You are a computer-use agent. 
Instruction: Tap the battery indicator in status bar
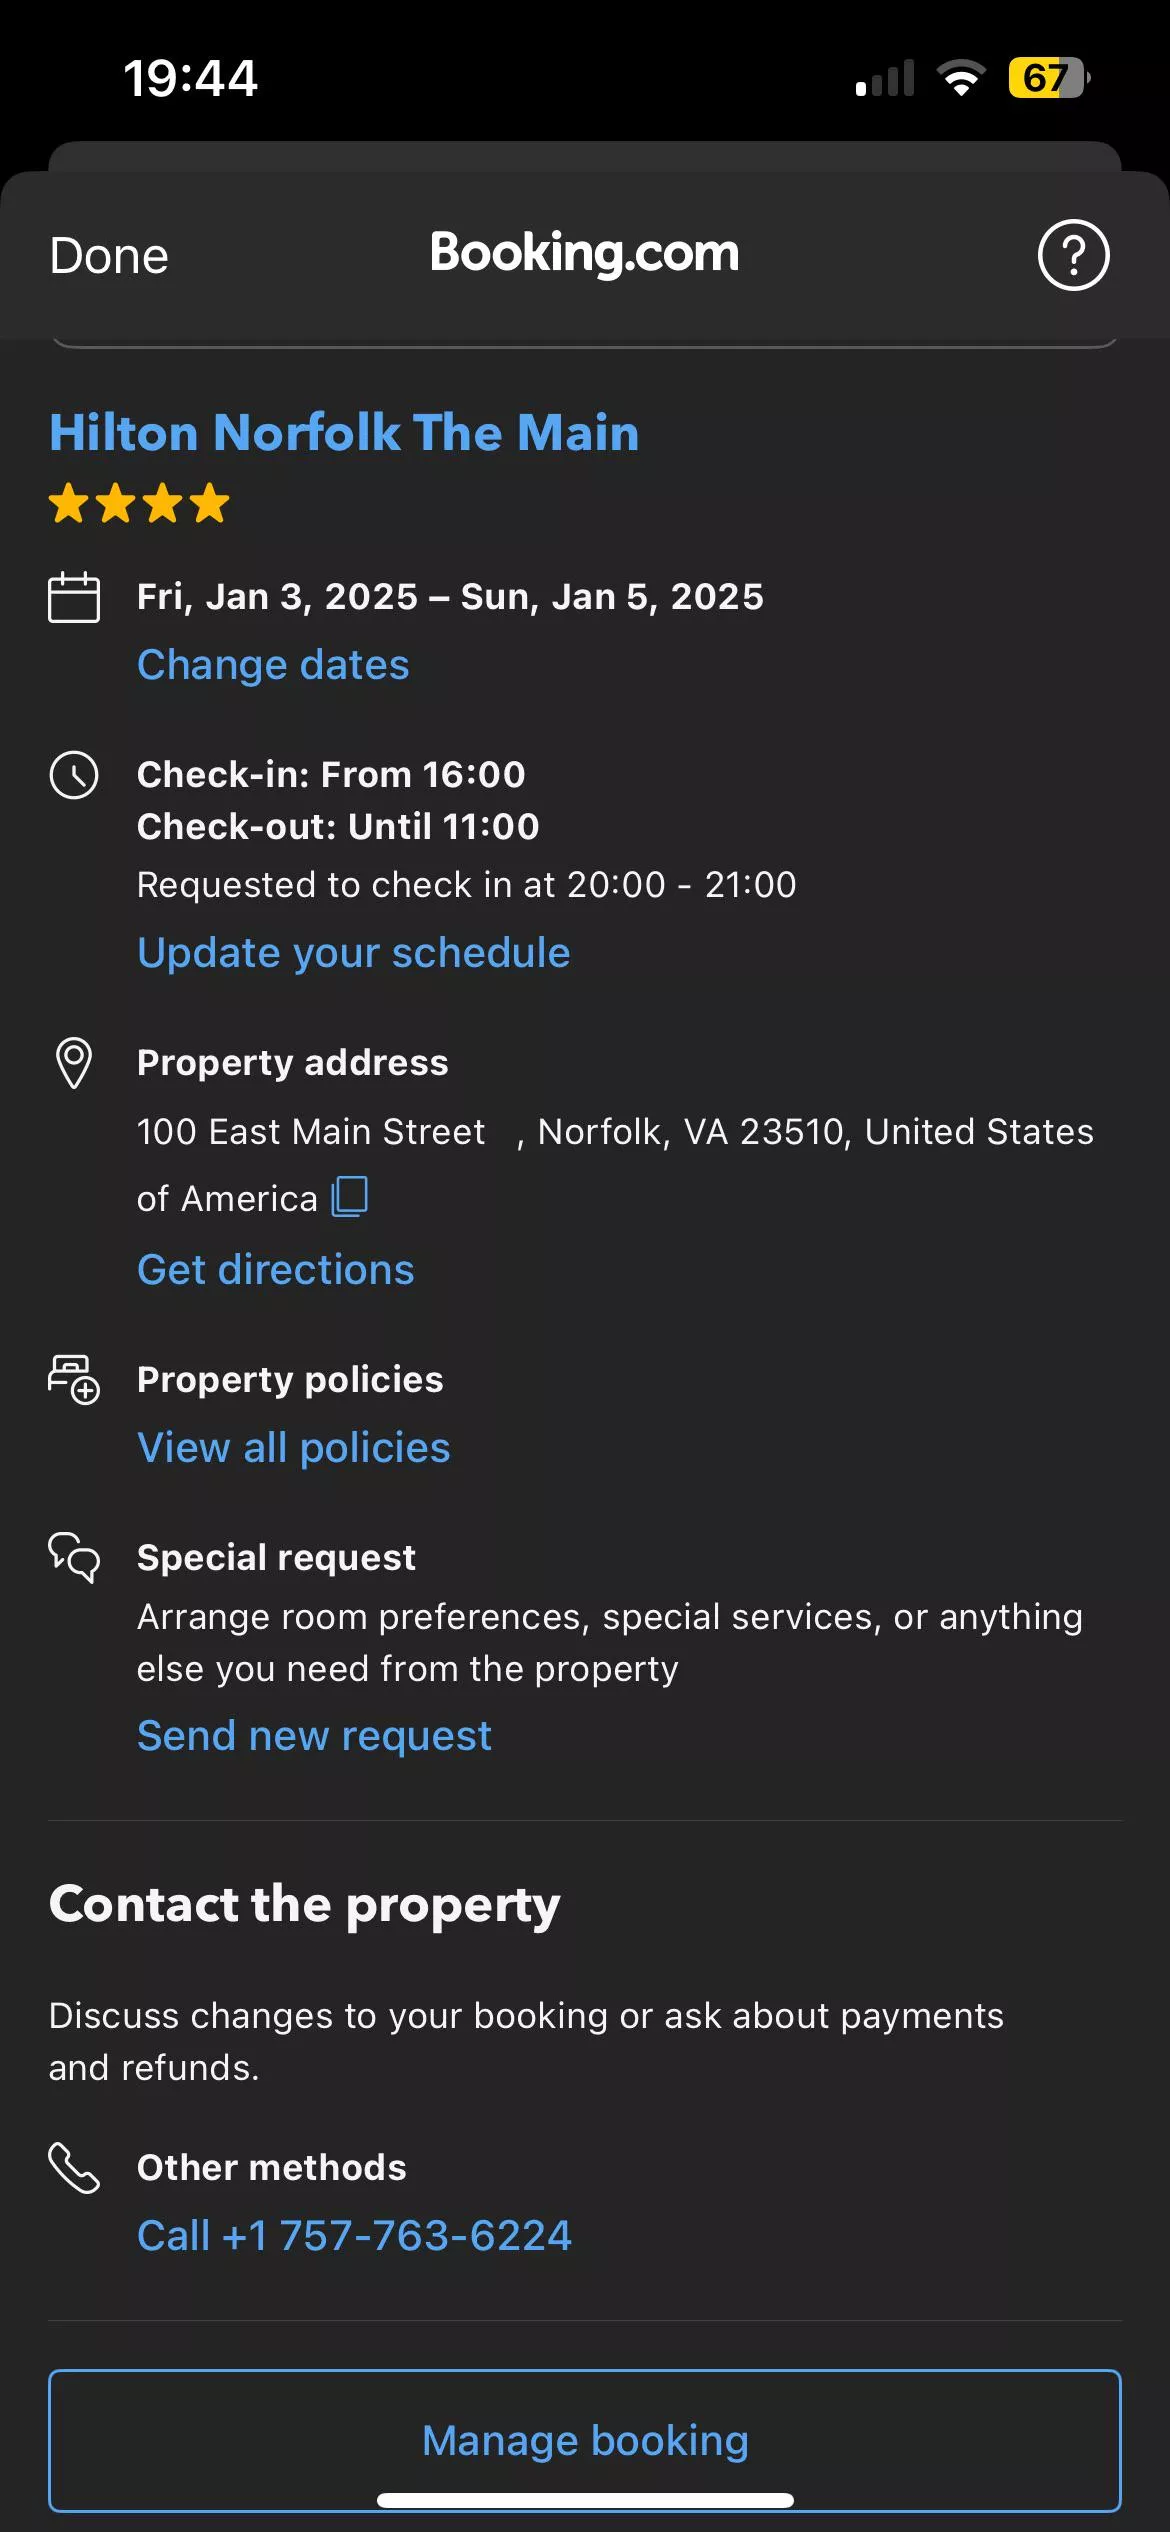[1047, 78]
